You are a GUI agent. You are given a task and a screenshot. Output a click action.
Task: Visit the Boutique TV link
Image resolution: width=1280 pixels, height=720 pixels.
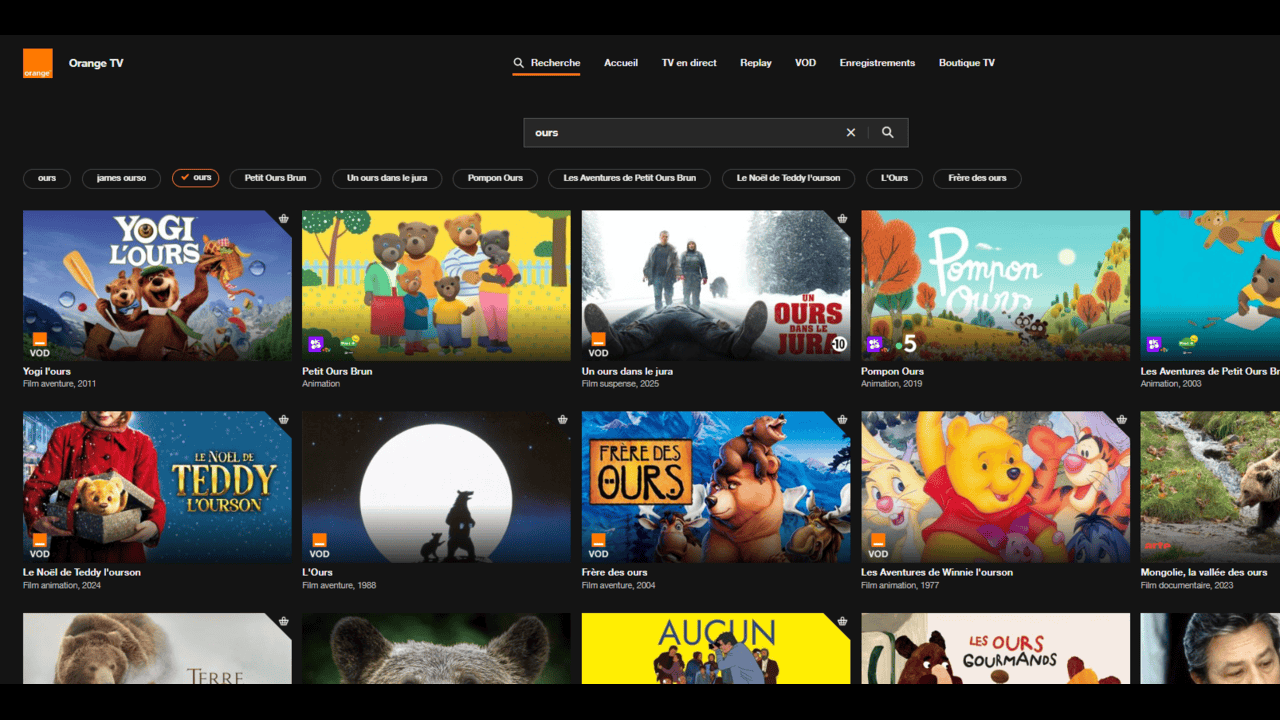tap(966, 63)
